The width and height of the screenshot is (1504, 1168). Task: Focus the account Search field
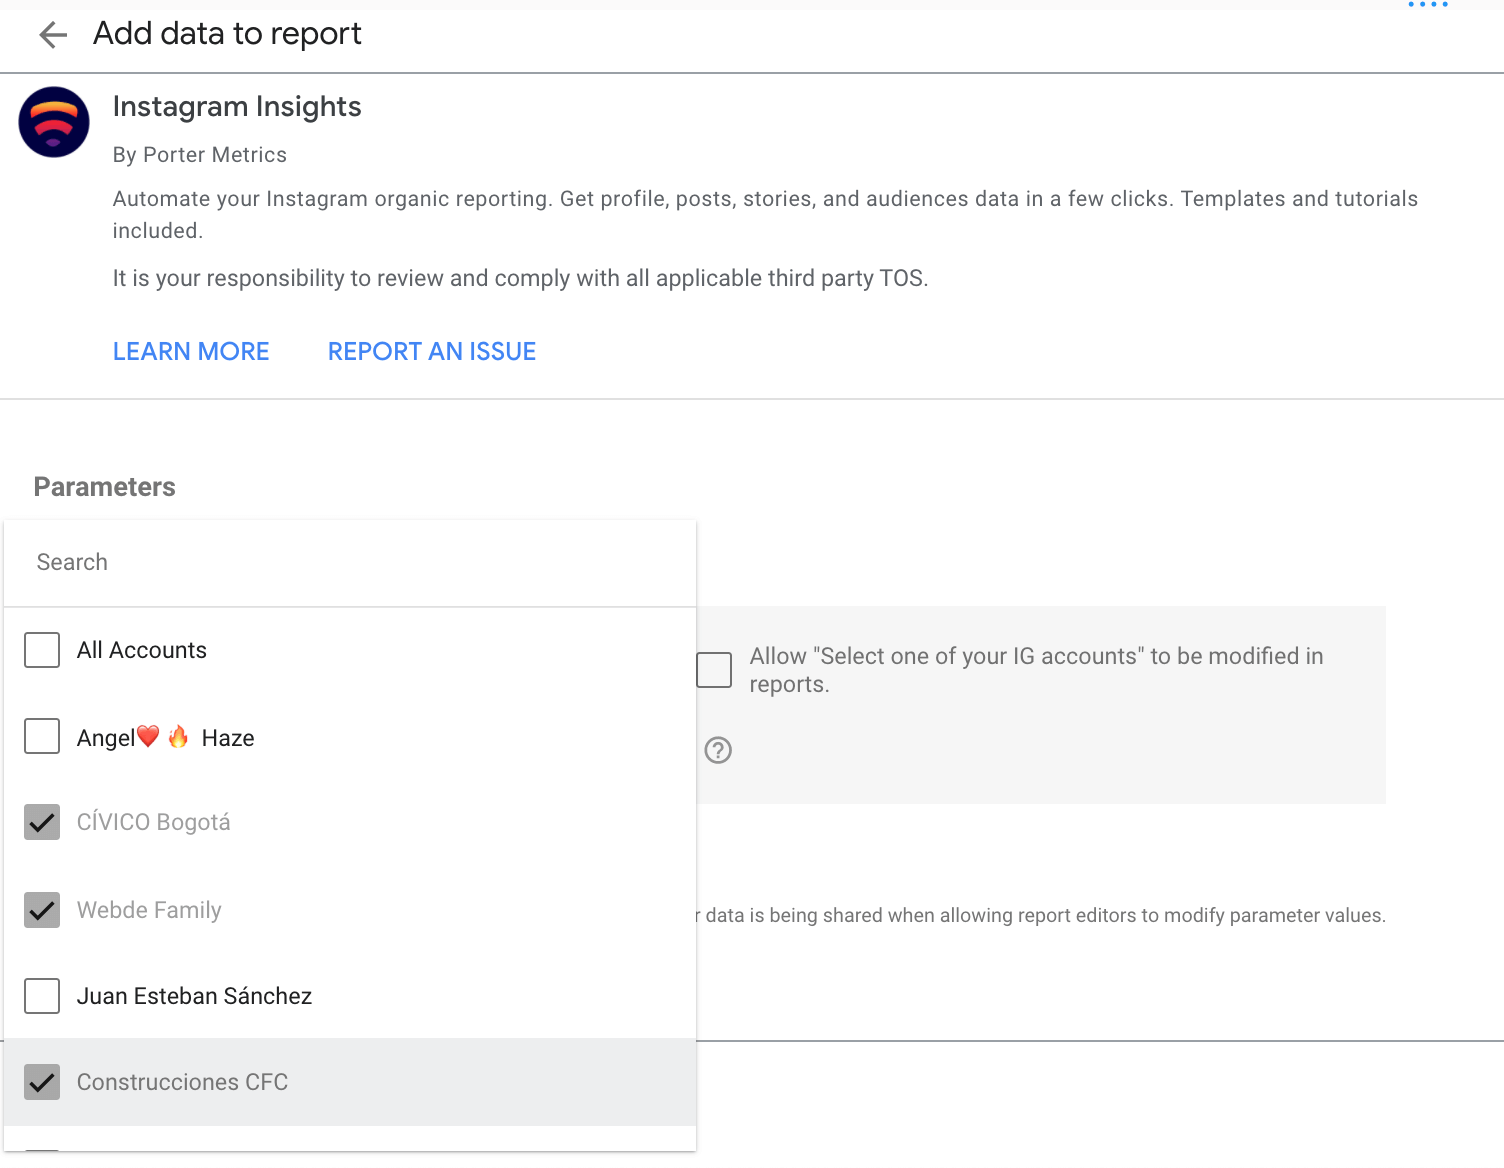pyautogui.click(x=350, y=562)
